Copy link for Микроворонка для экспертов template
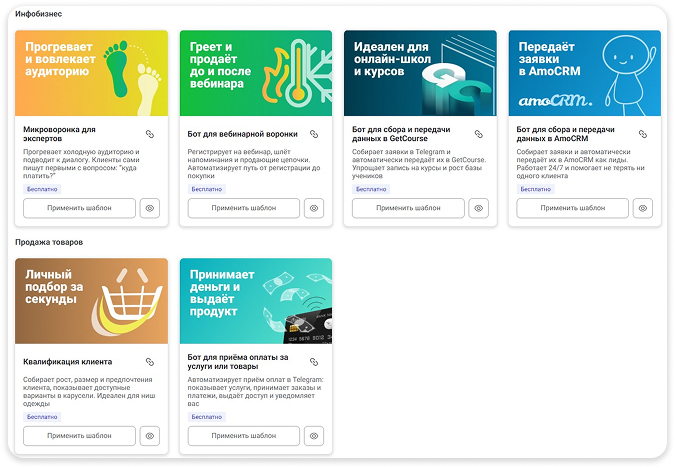Screen dimensions: 675x468 [x=150, y=134]
